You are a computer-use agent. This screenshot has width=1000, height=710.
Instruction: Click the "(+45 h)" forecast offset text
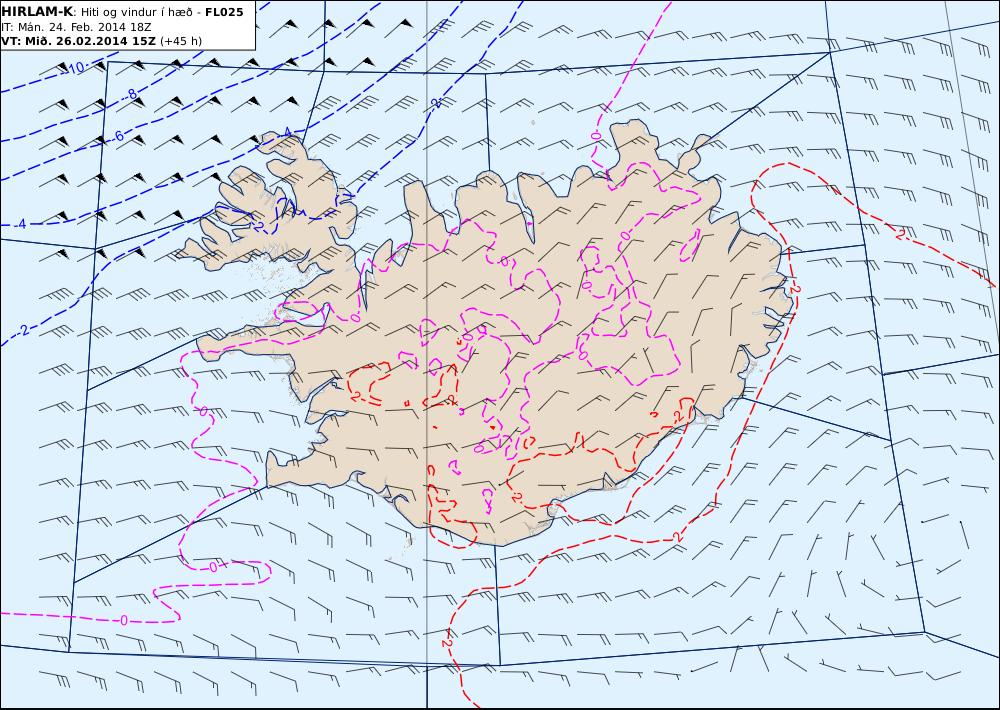[x=181, y=41]
